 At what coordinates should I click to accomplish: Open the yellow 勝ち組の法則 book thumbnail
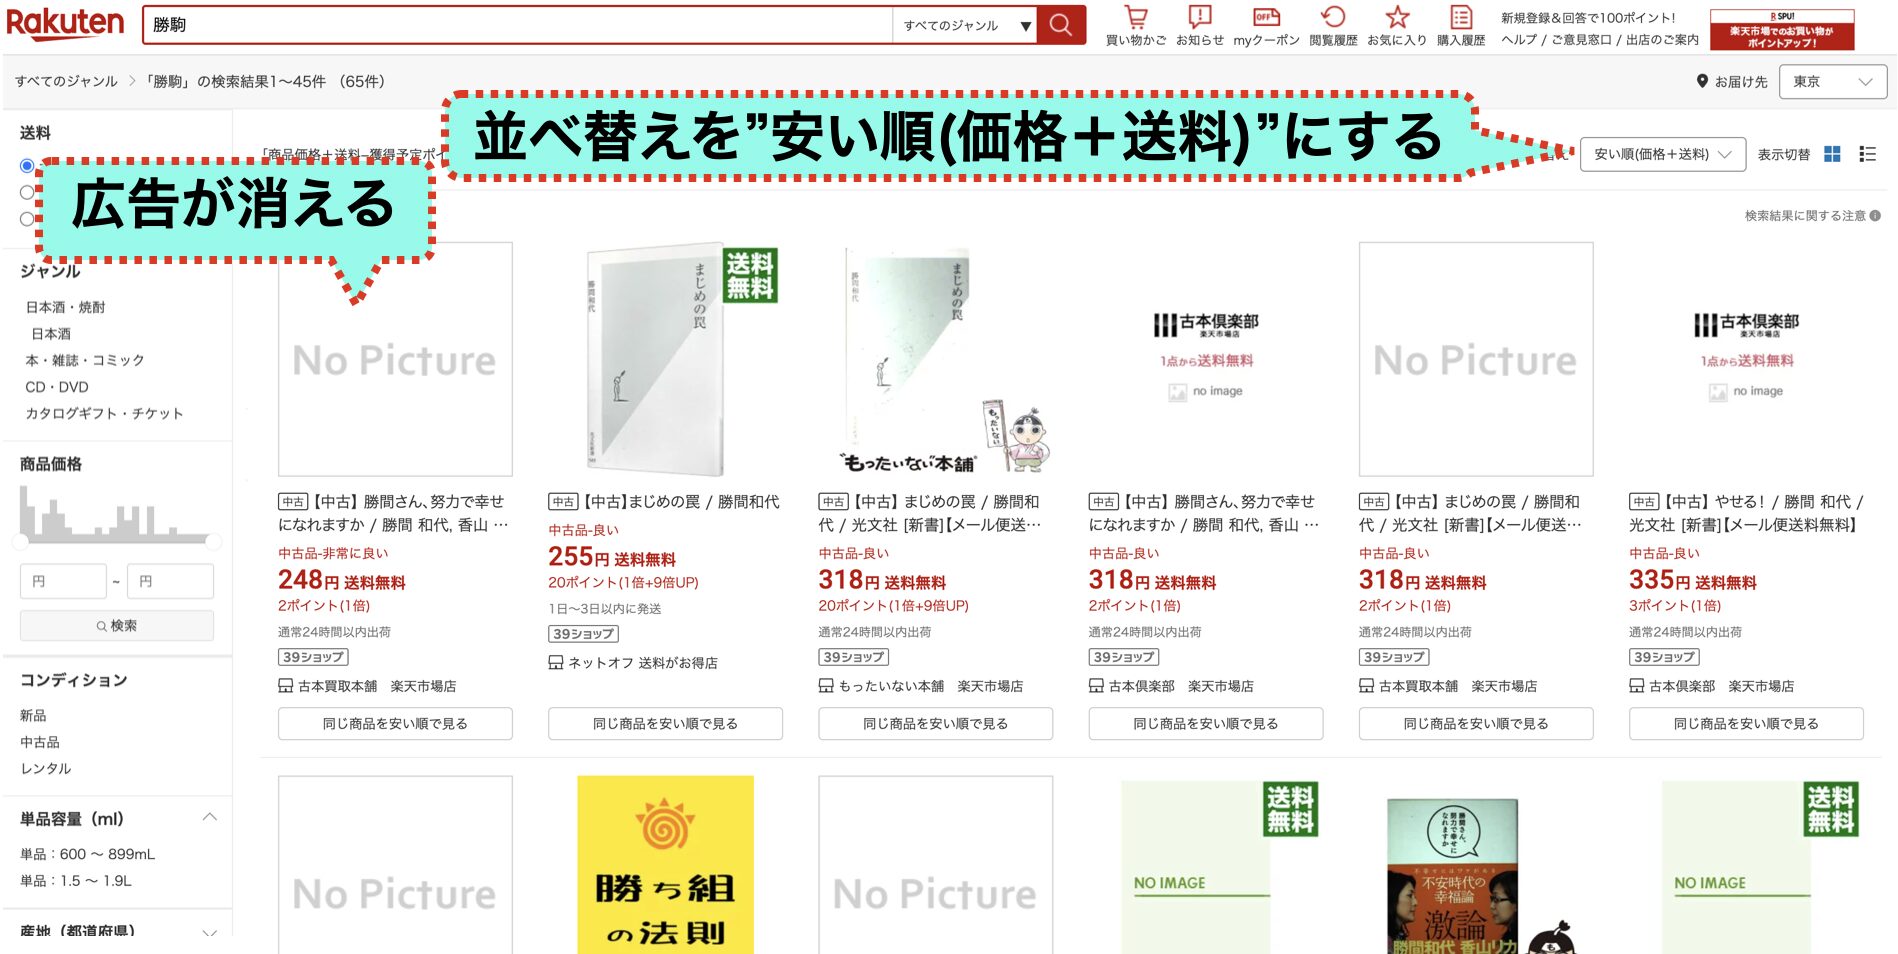pos(665,865)
